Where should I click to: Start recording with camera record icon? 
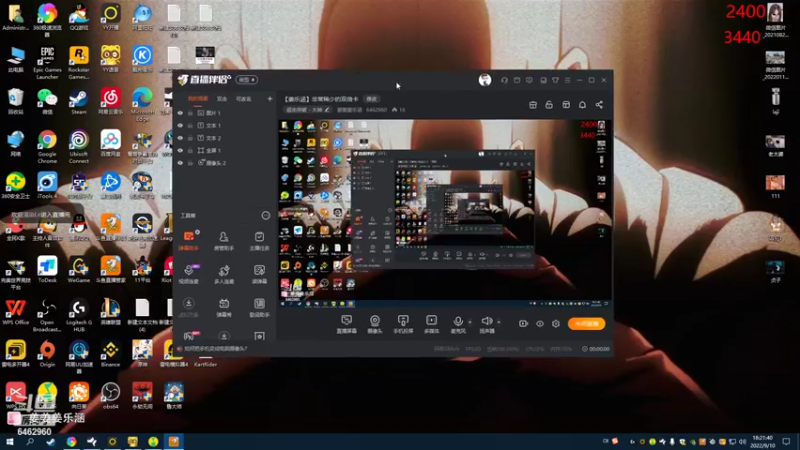[x=523, y=323]
